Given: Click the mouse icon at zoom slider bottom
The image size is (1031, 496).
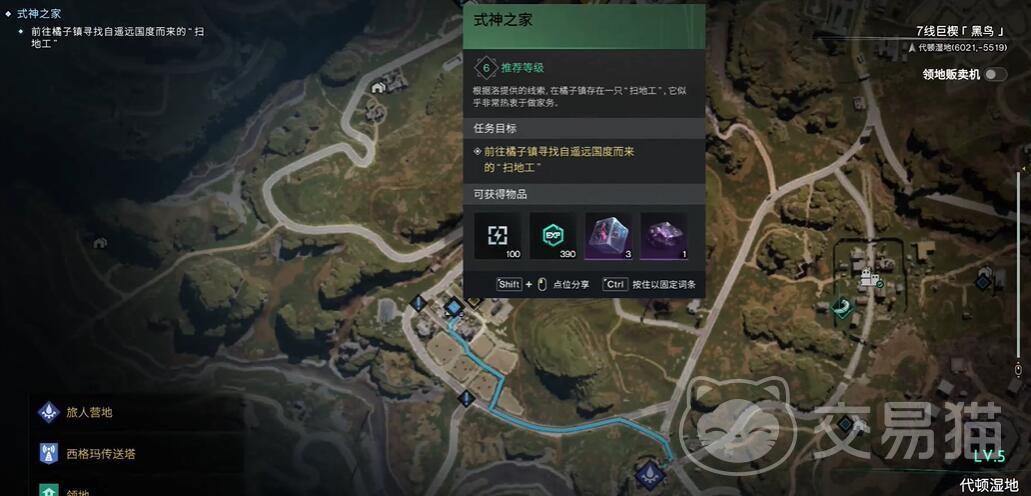Looking at the screenshot, I should coord(1019,368).
